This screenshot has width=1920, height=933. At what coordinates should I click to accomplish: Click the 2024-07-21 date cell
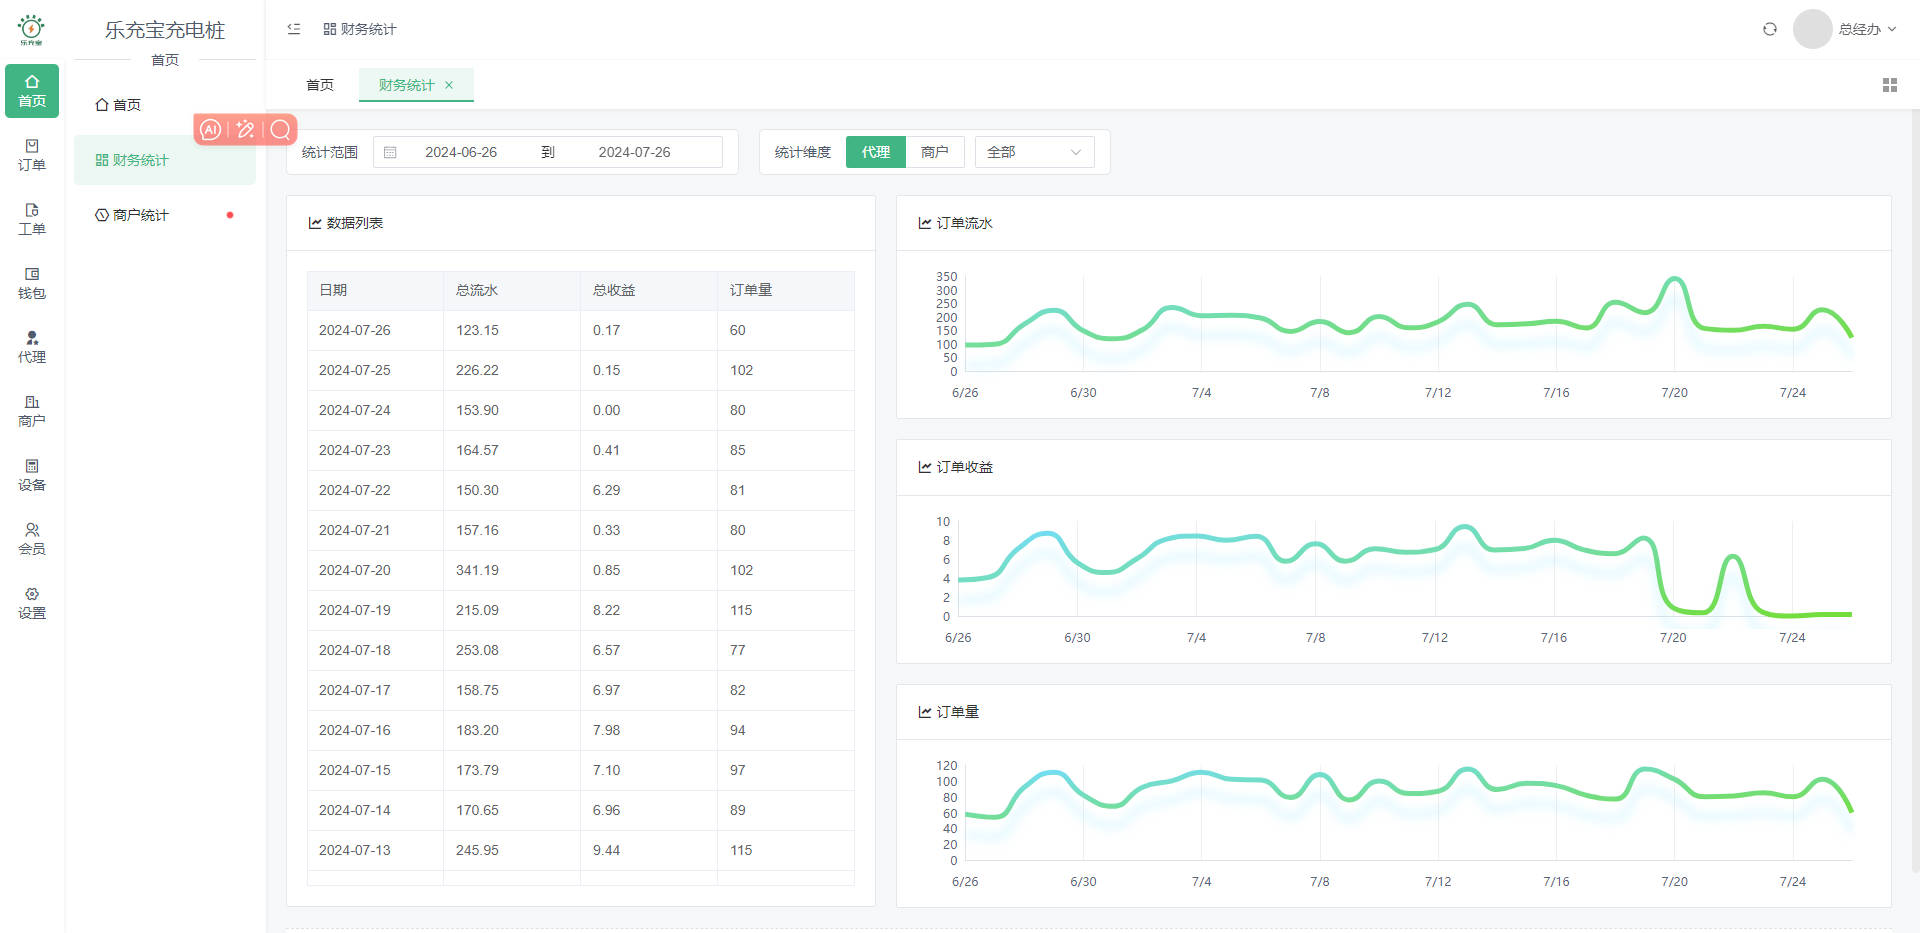pyautogui.click(x=375, y=530)
